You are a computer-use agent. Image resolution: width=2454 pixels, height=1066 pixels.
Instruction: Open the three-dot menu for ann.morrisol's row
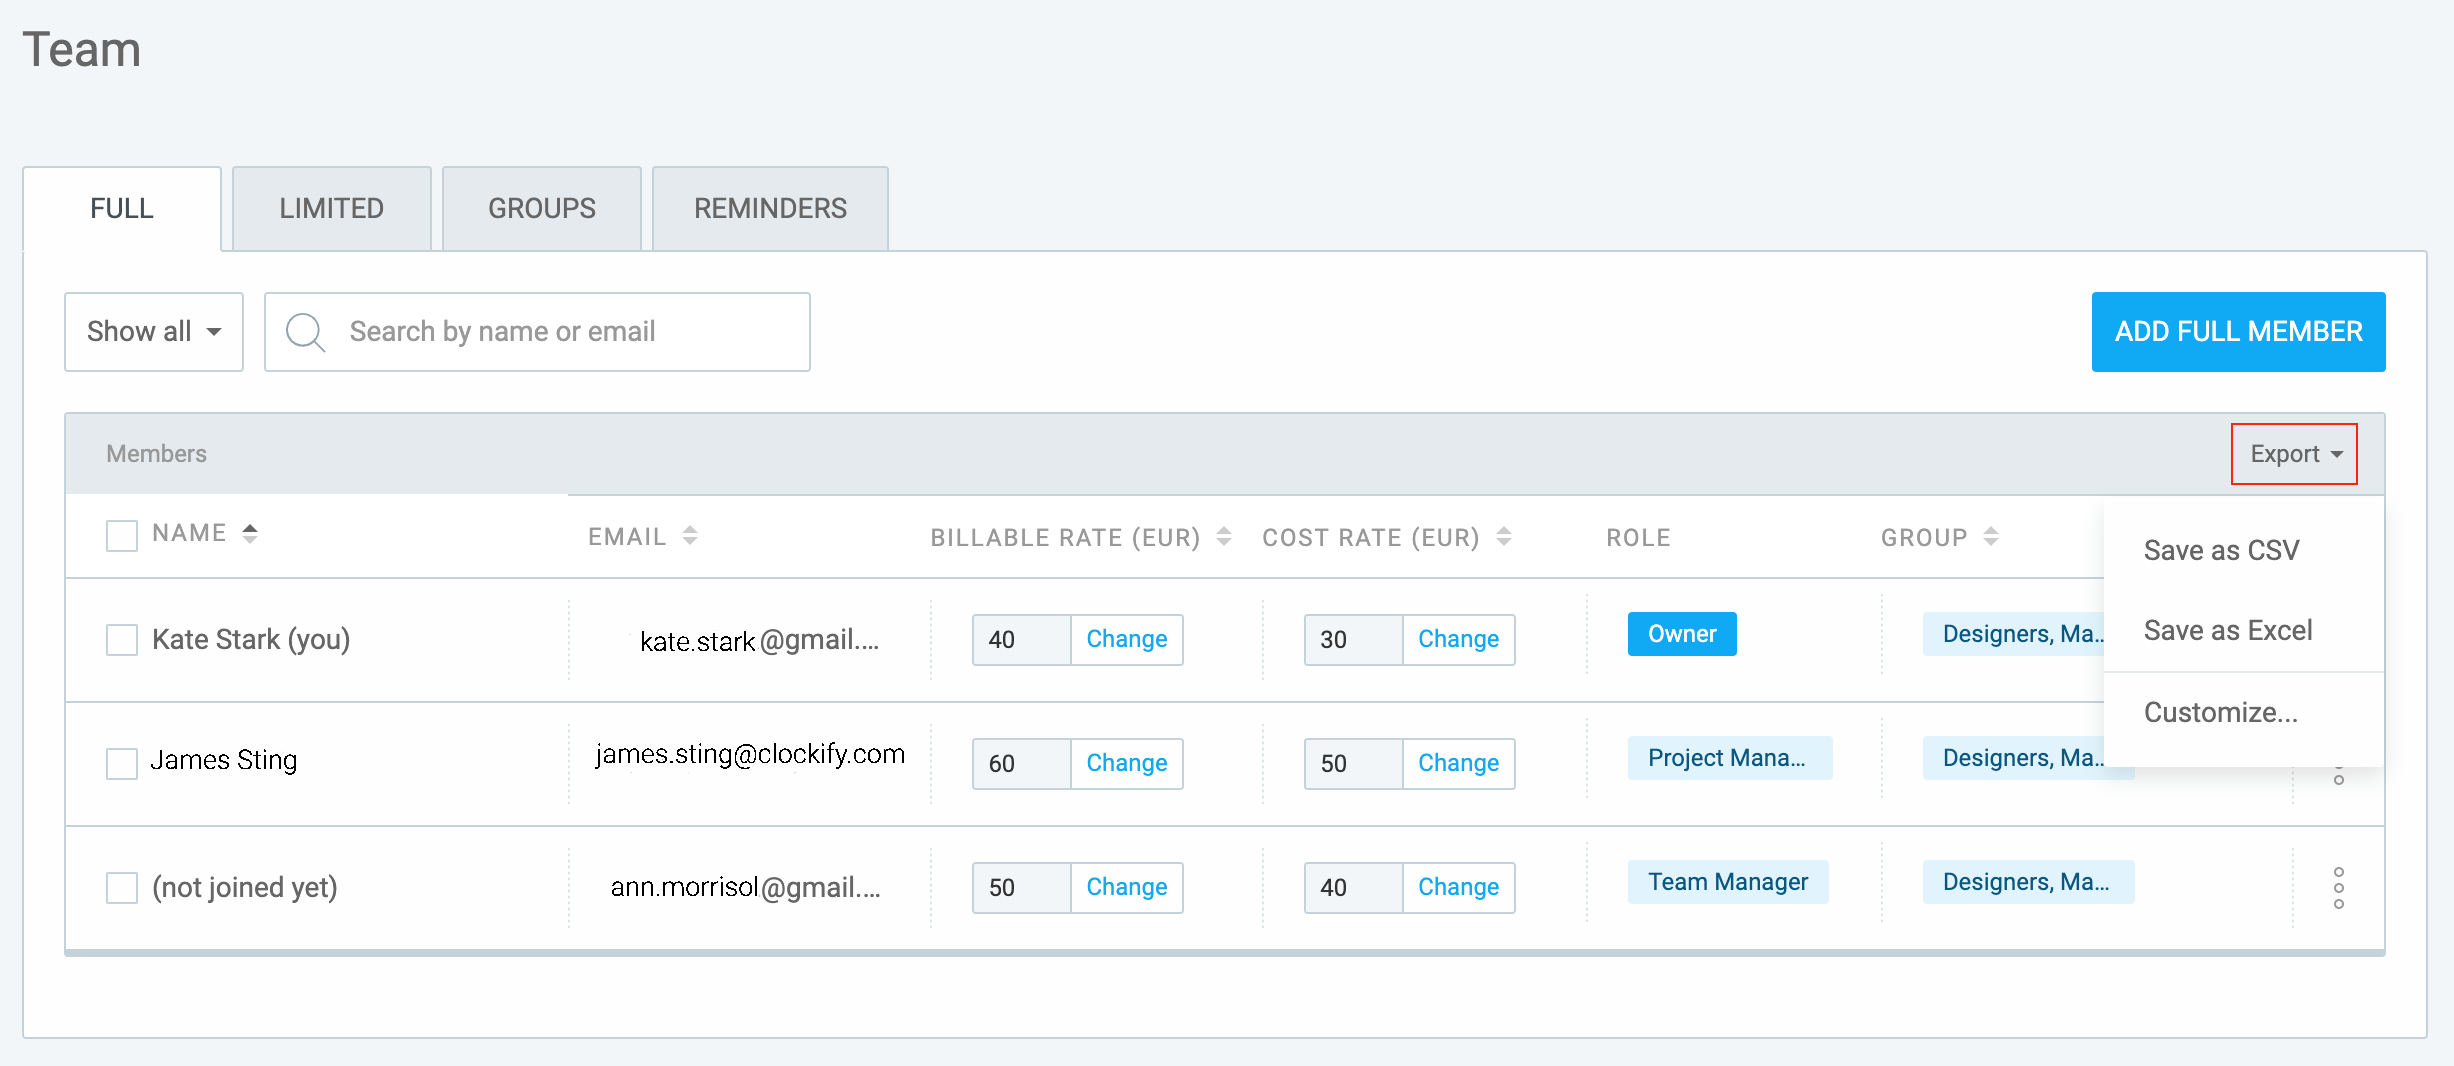point(2338,886)
